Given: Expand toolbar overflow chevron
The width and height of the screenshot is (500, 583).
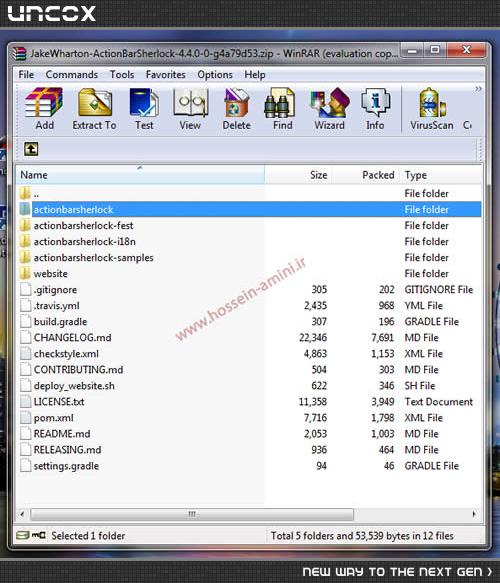Looking at the screenshot, I should [478, 89].
